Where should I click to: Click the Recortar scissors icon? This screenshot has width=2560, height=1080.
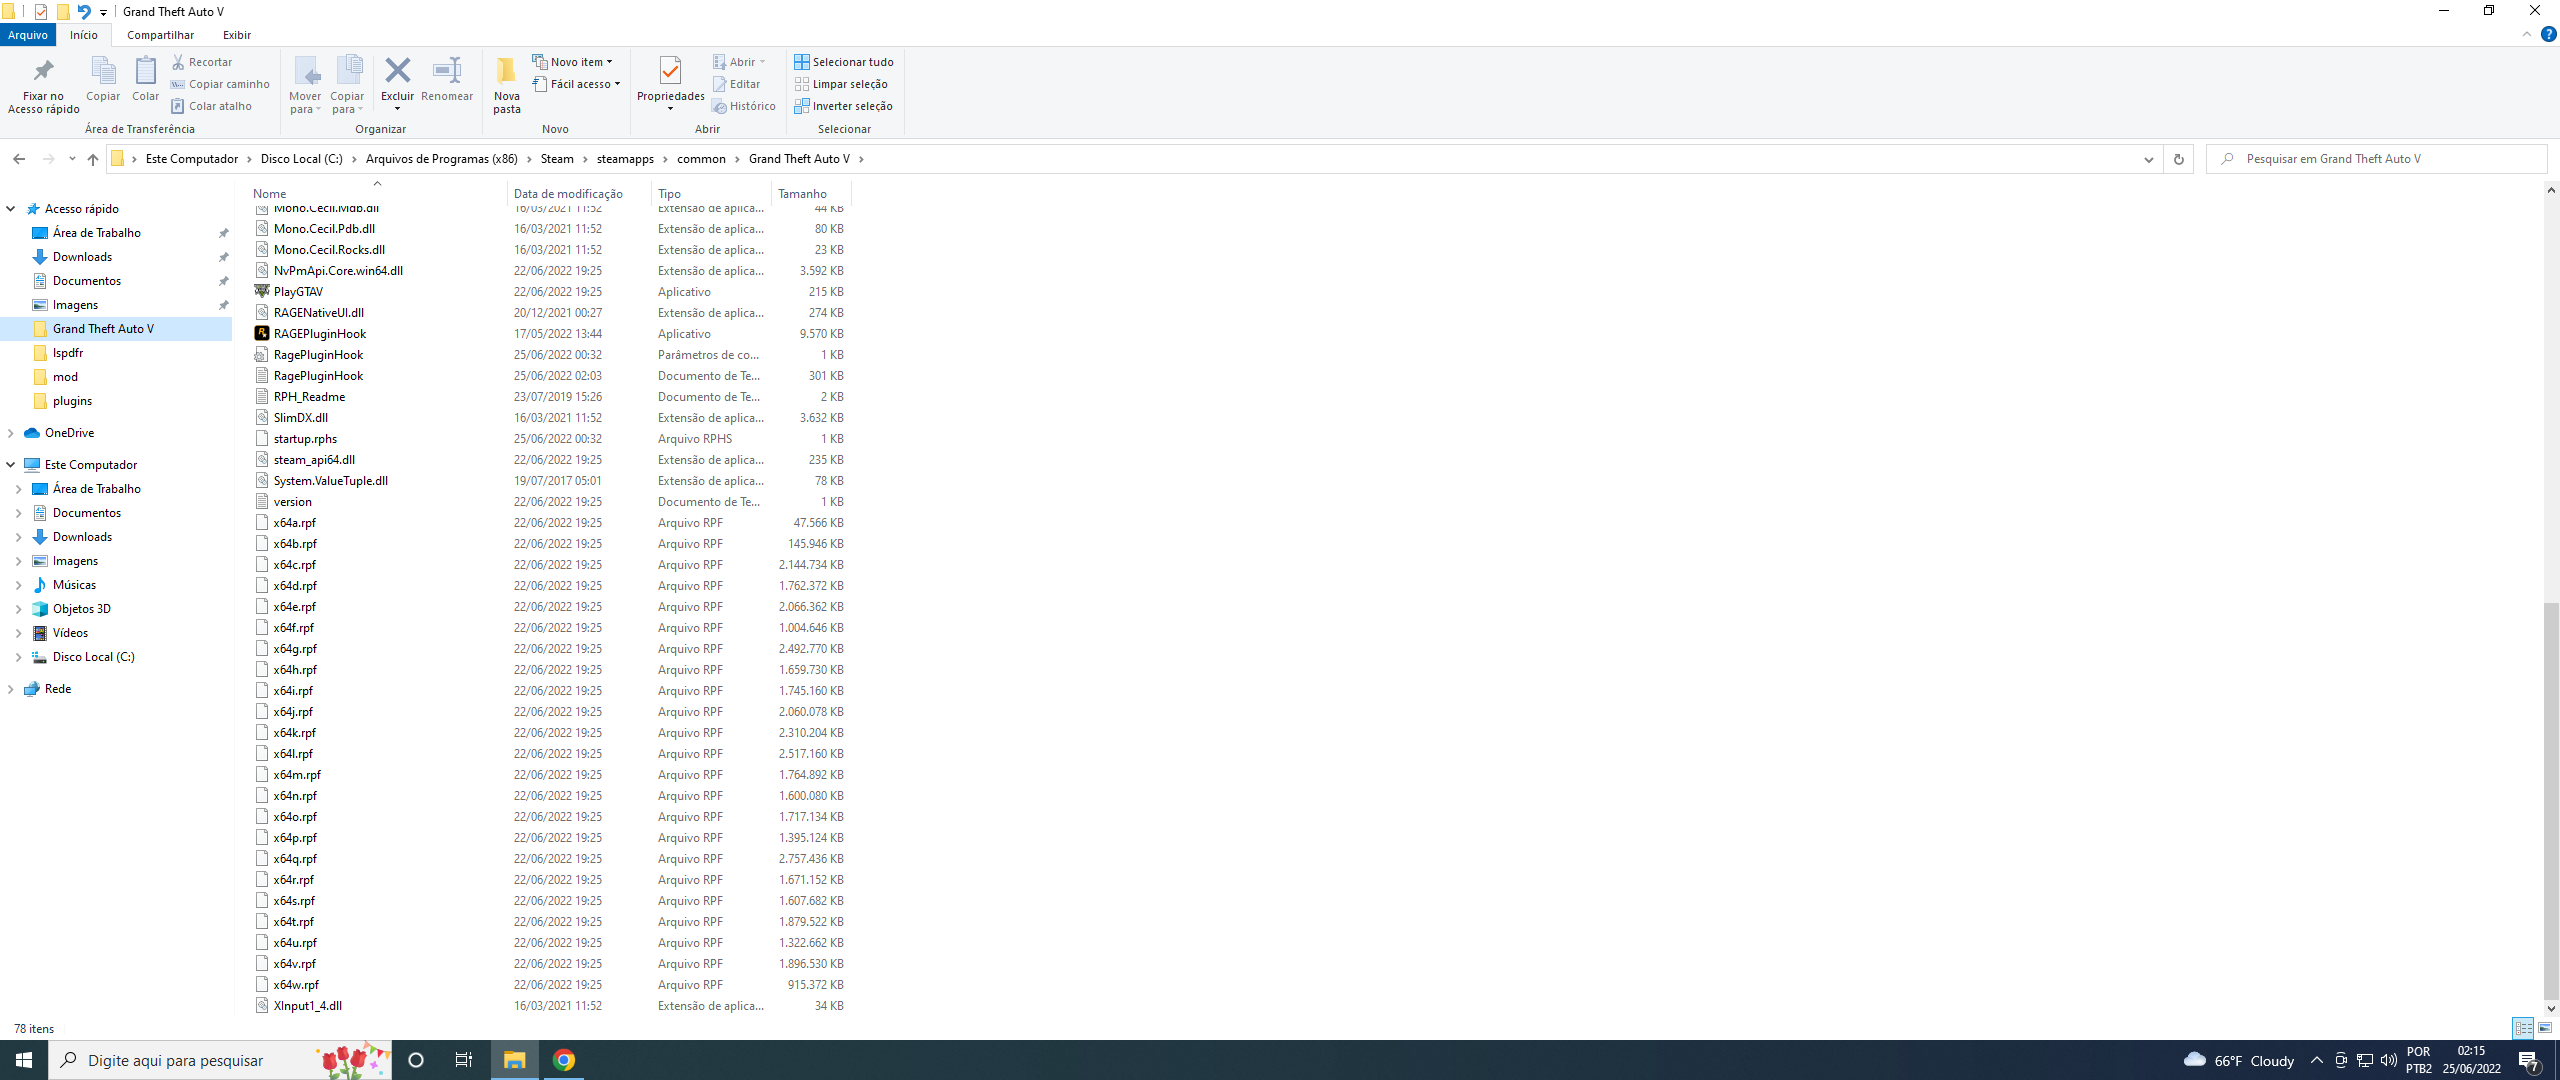tap(178, 62)
